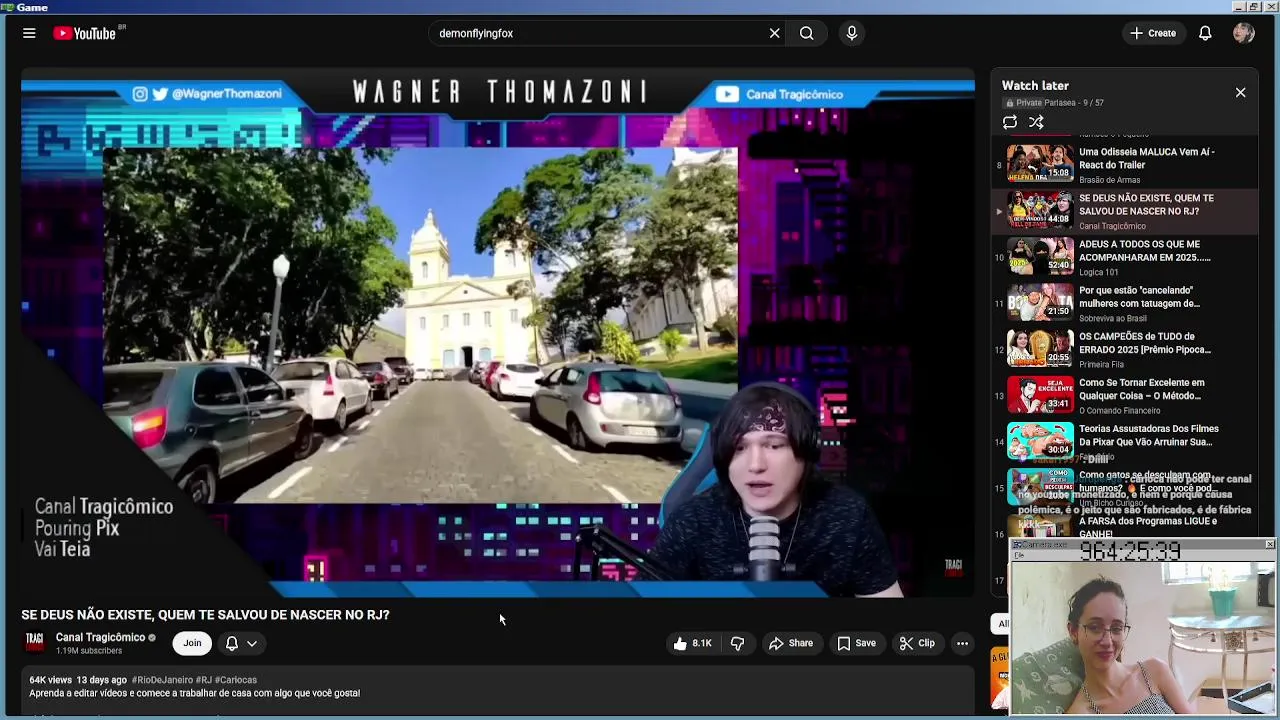
Task: Open the #Cariocas hashtag link
Action: [236, 680]
